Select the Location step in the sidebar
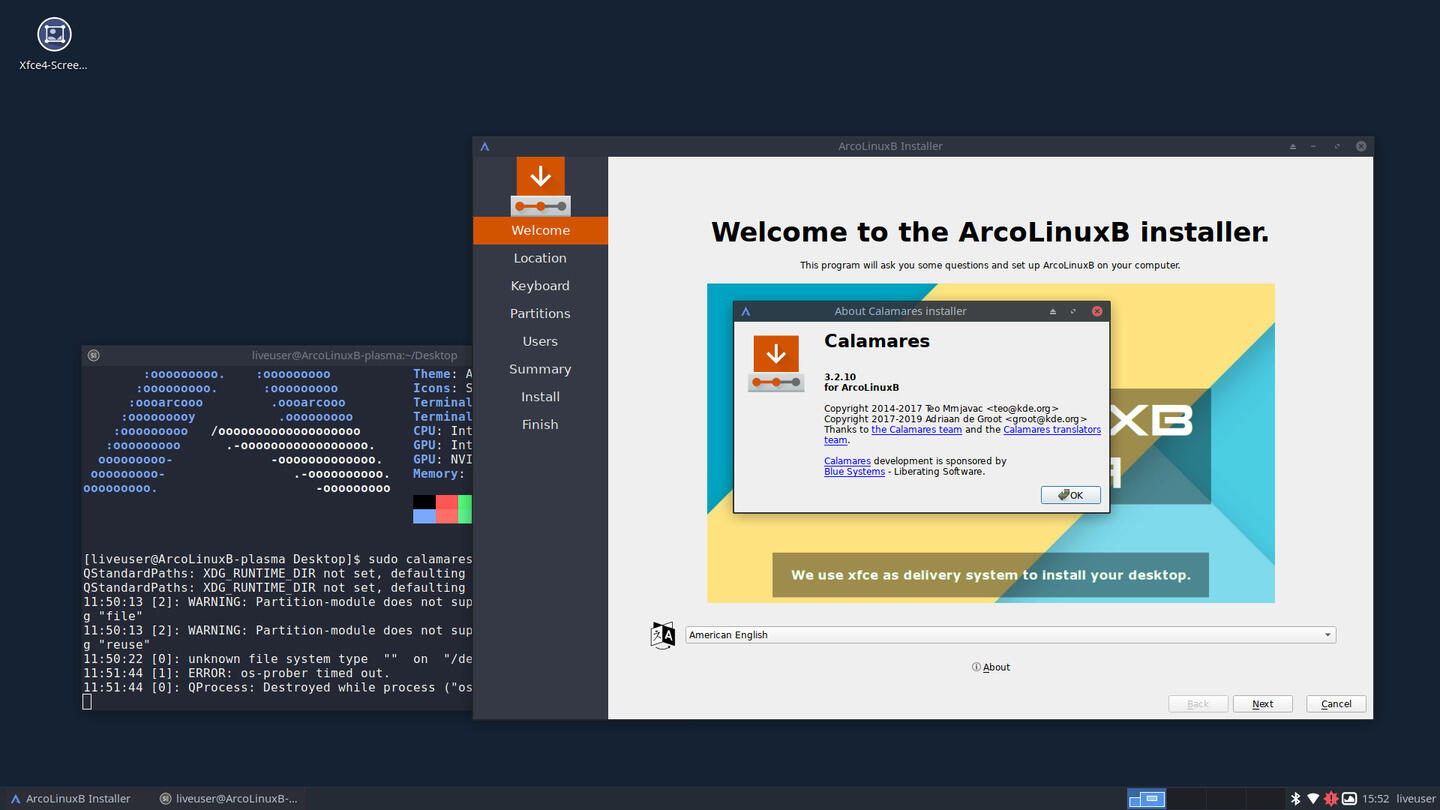 pyautogui.click(x=540, y=258)
